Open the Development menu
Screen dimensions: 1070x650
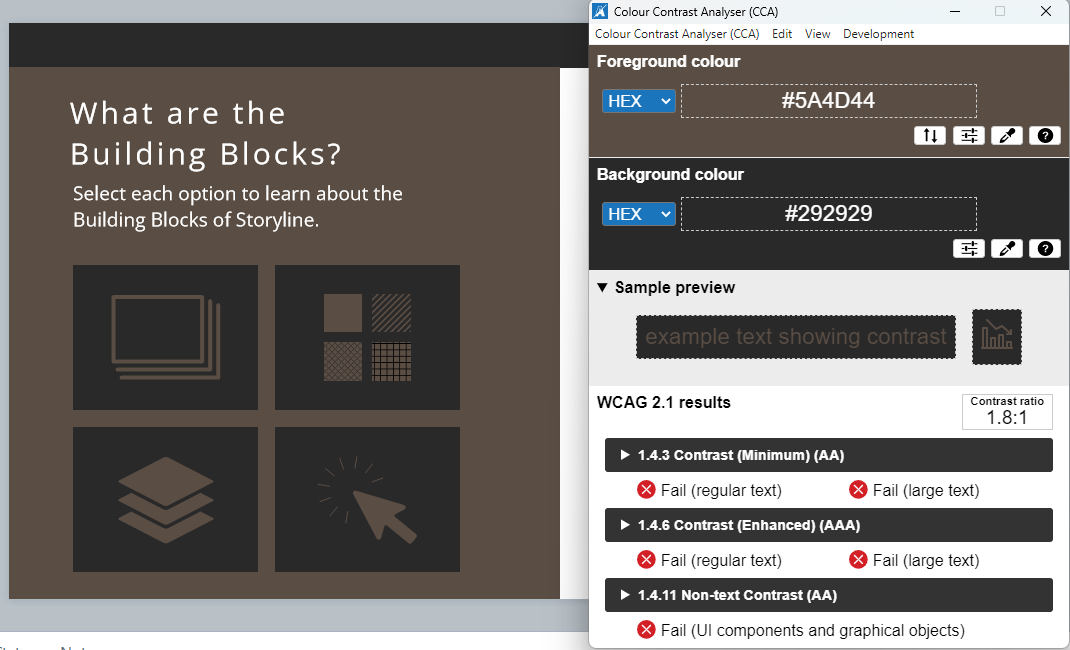(x=878, y=33)
